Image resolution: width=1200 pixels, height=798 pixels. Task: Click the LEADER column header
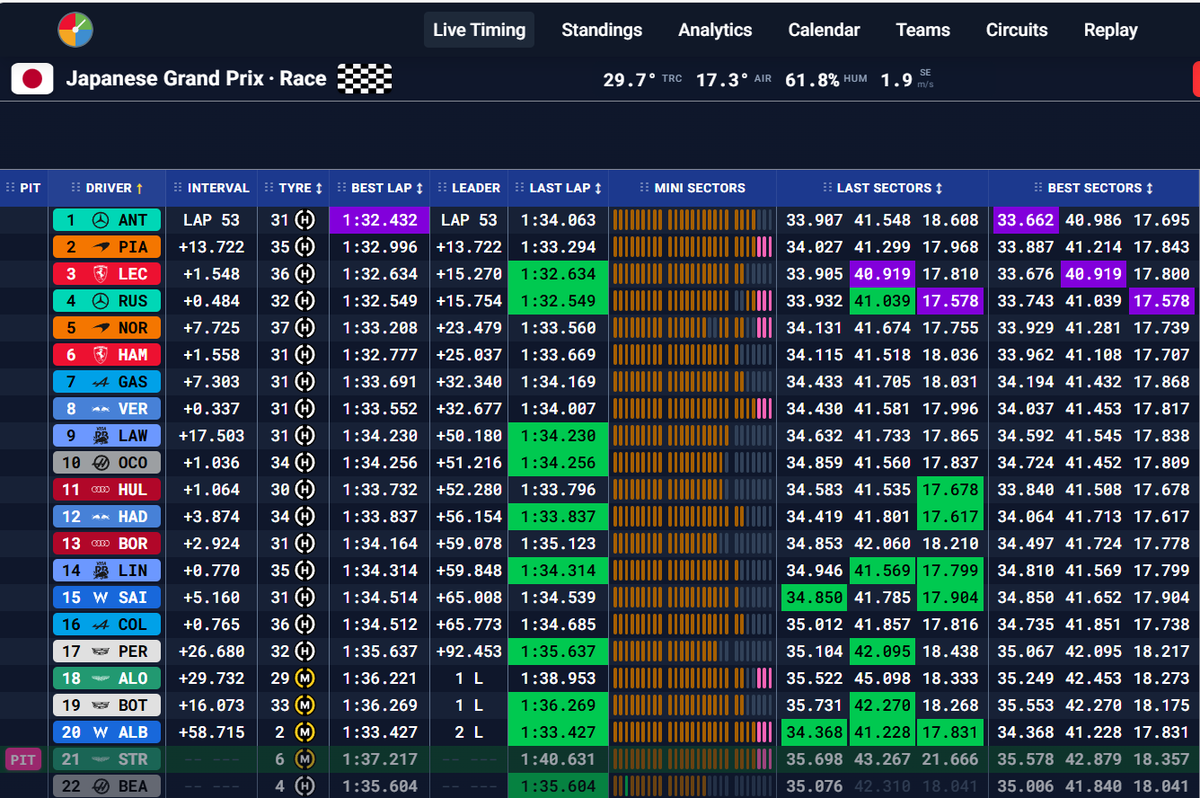(469, 188)
